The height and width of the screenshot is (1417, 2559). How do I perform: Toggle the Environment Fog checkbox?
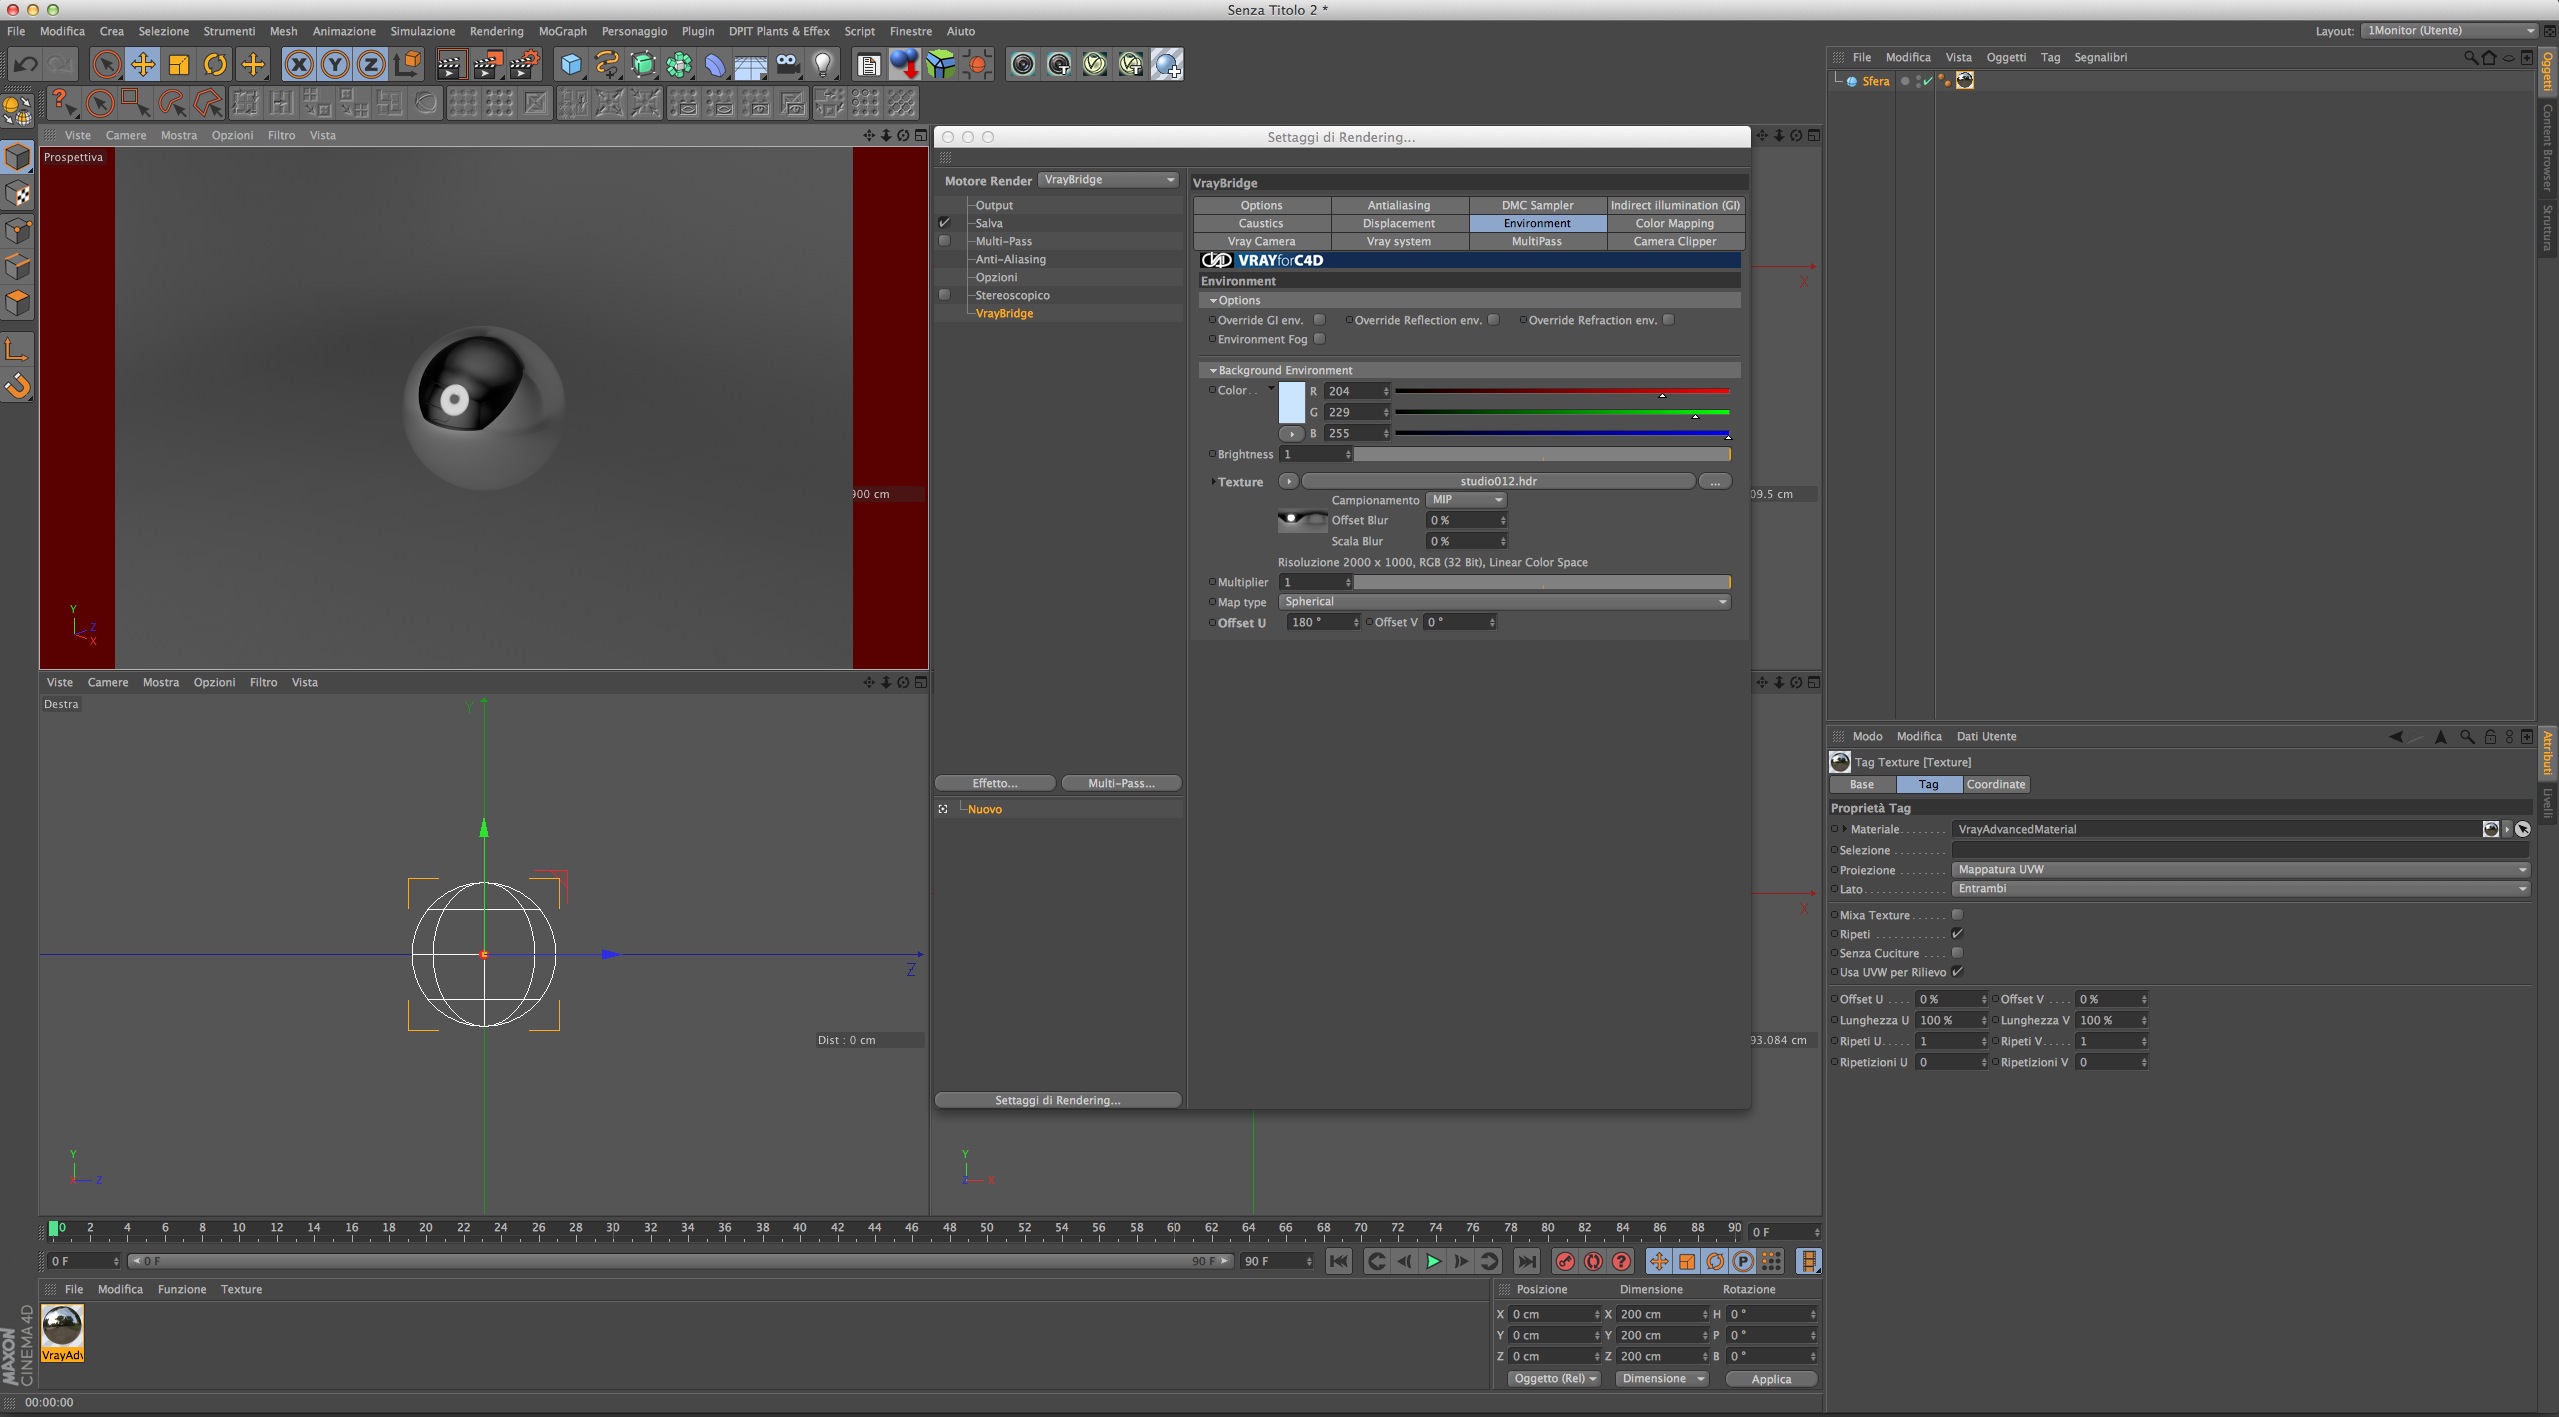[x=1319, y=339]
